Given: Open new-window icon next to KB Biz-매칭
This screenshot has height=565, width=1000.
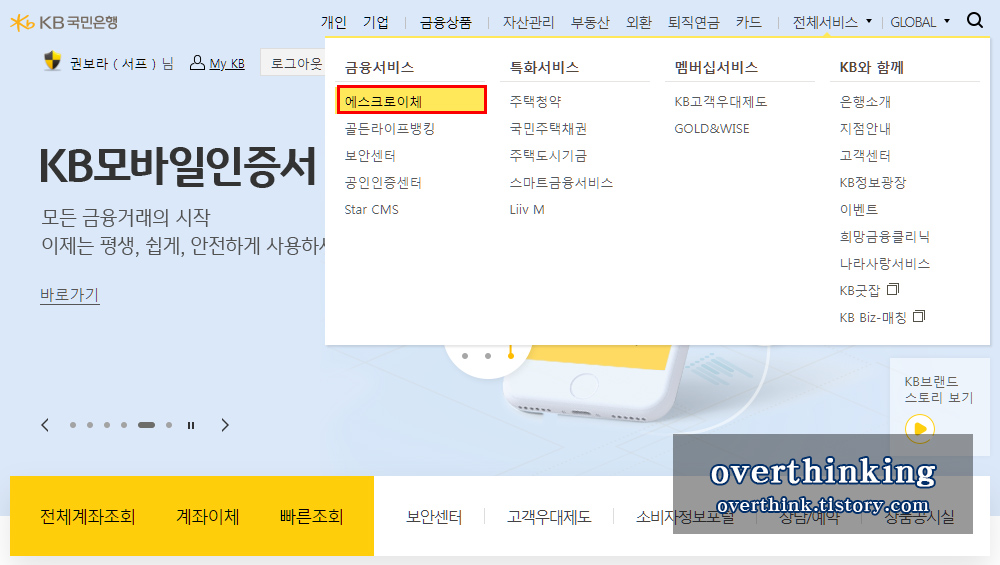Looking at the screenshot, I should point(919,316).
